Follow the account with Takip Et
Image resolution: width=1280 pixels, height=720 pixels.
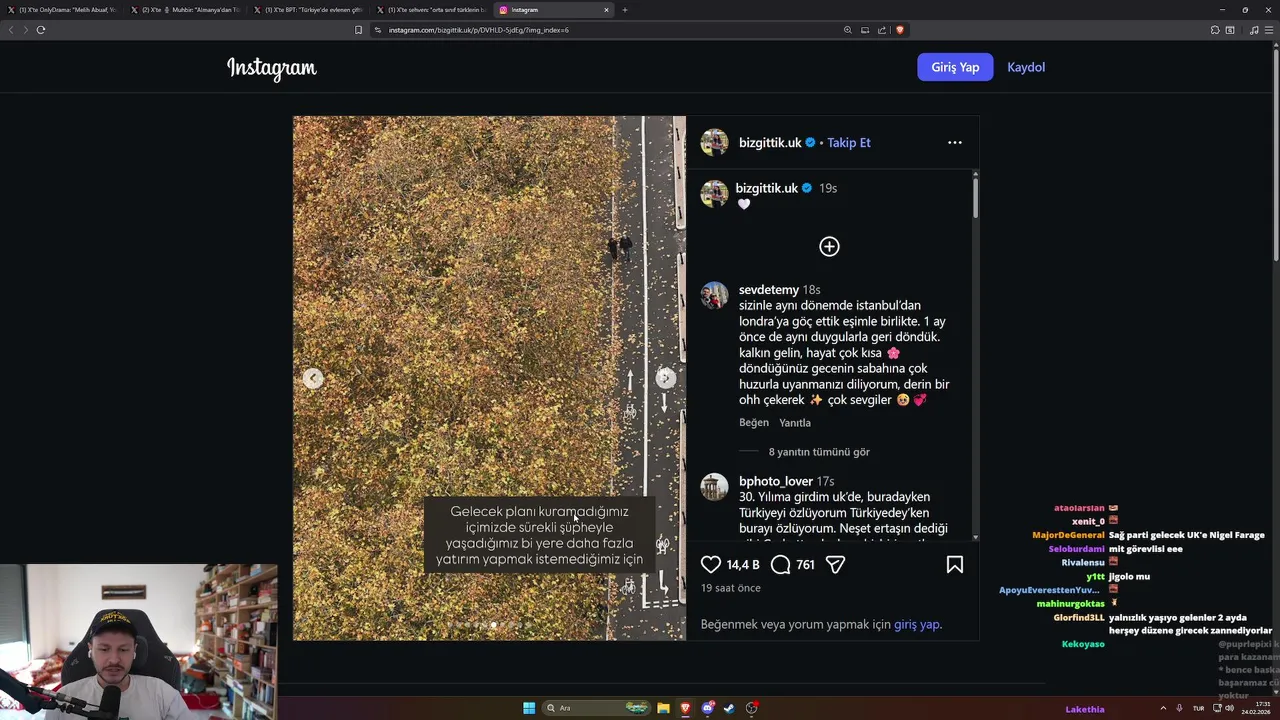tap(849, 143)
